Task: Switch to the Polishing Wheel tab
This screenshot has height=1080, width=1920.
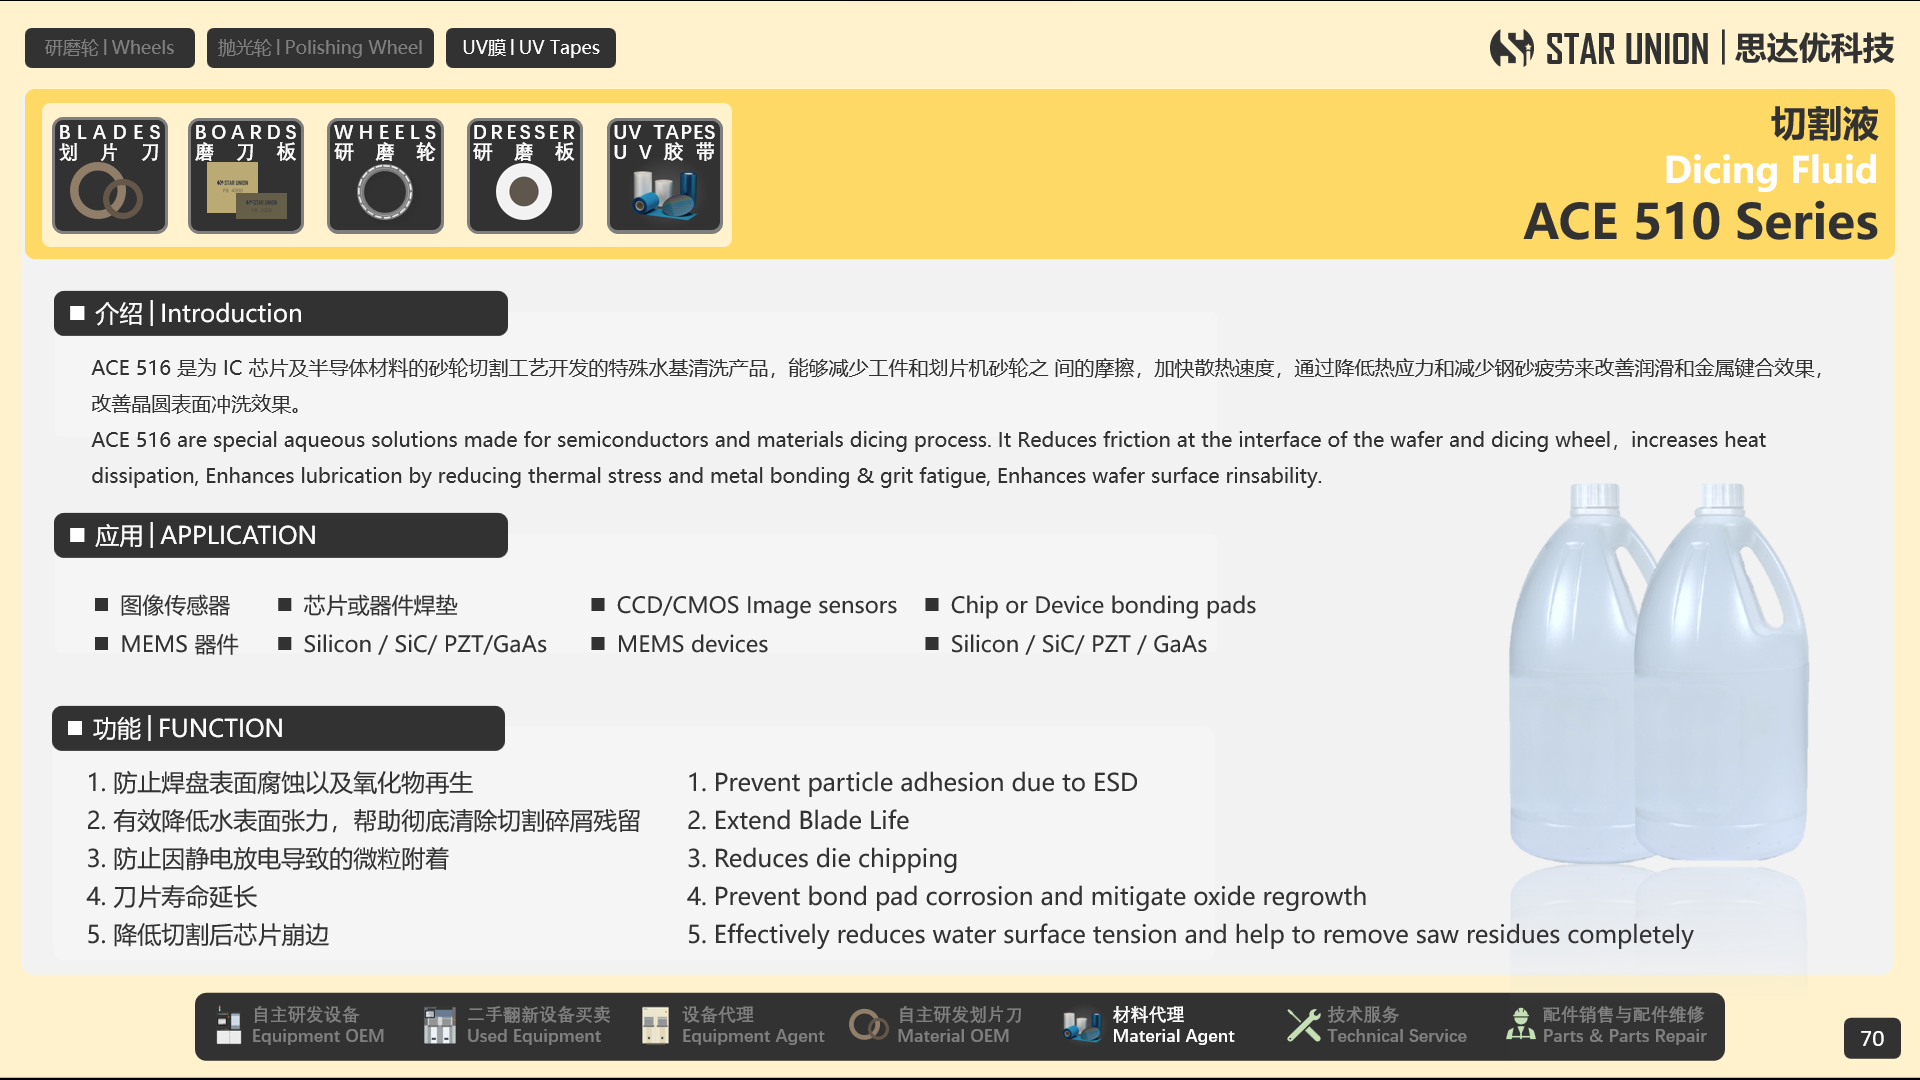Action: (320, 48)
